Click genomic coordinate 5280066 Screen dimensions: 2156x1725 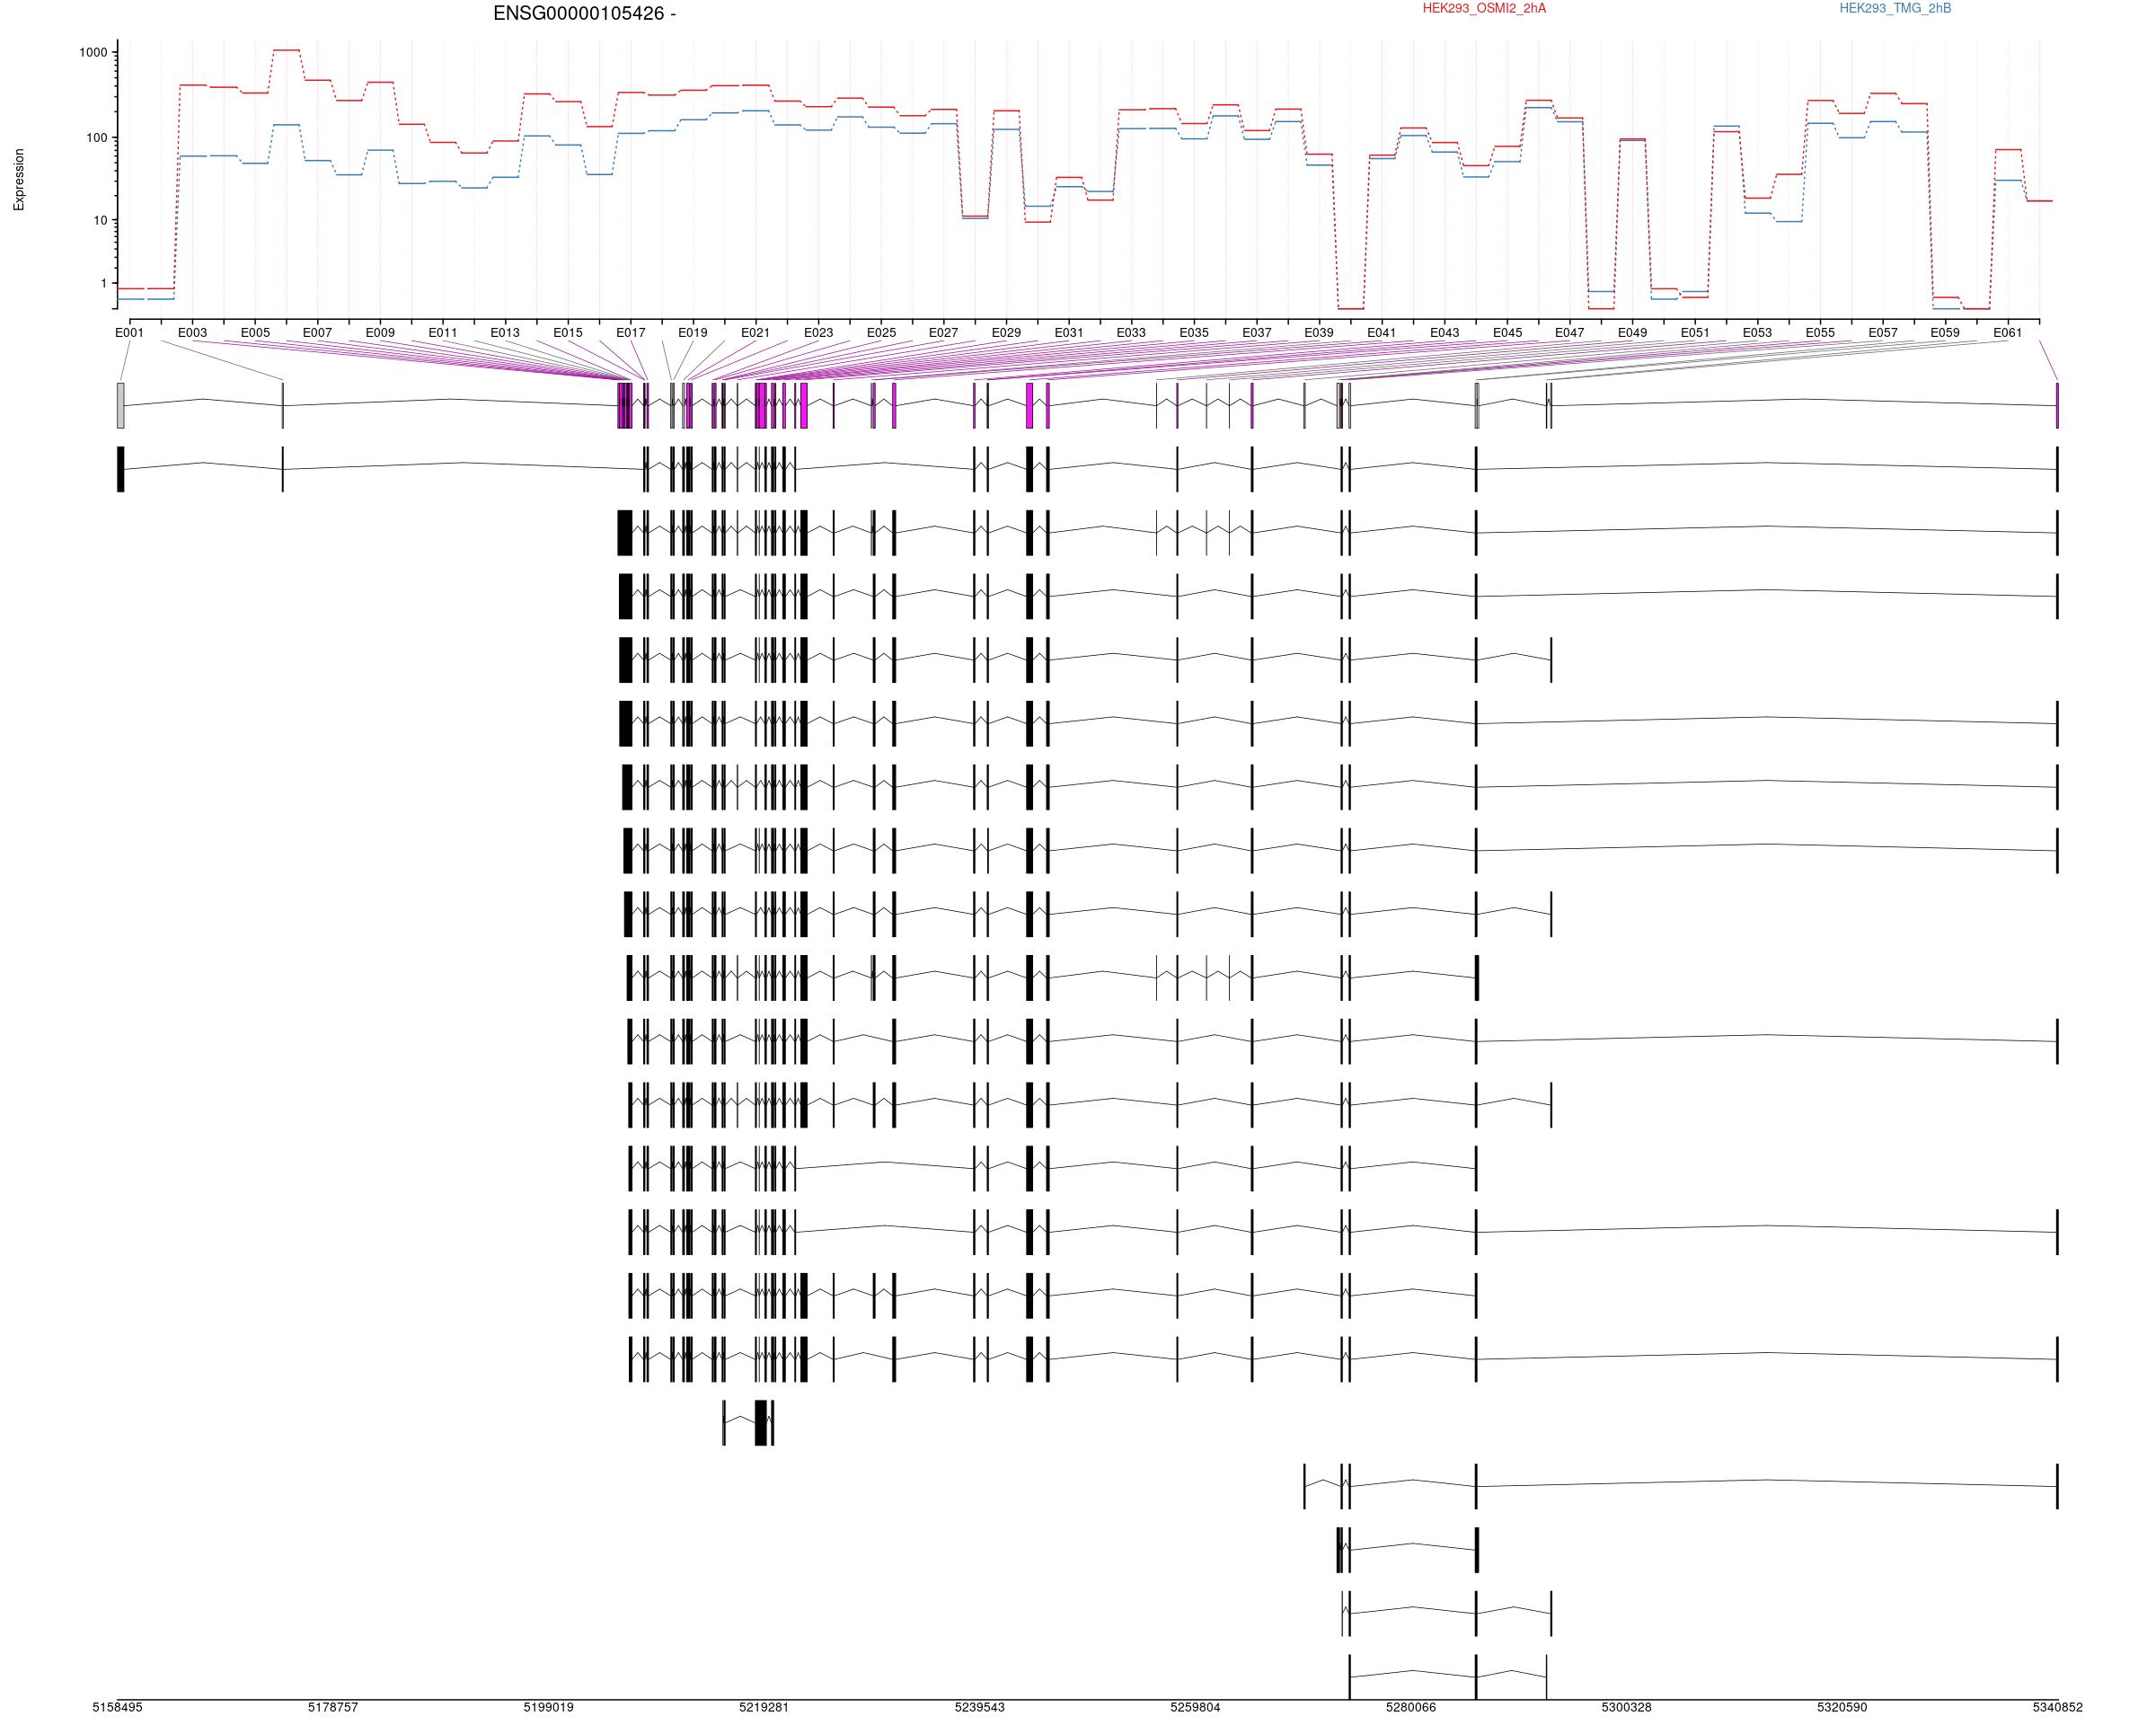tap(1411, 1708)
